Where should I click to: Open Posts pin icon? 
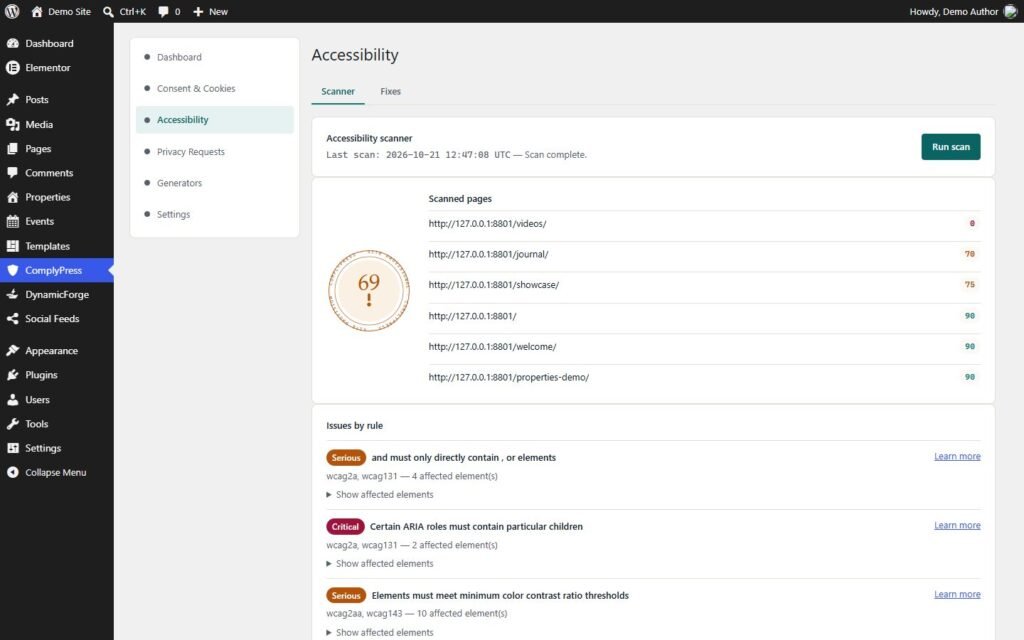click(12, 99)
